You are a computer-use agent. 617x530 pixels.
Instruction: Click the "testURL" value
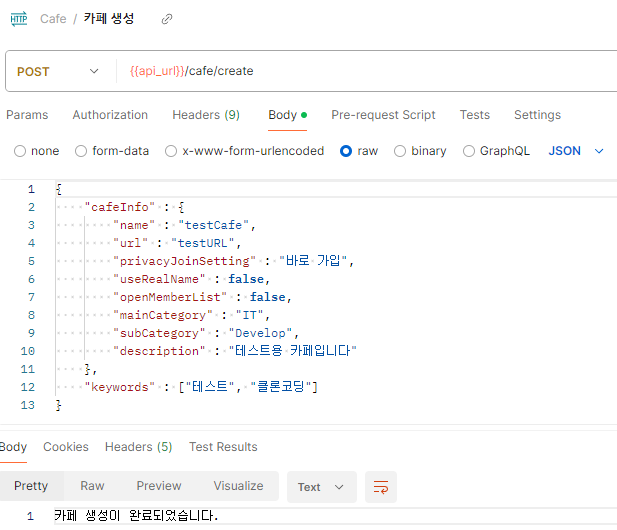203,243
